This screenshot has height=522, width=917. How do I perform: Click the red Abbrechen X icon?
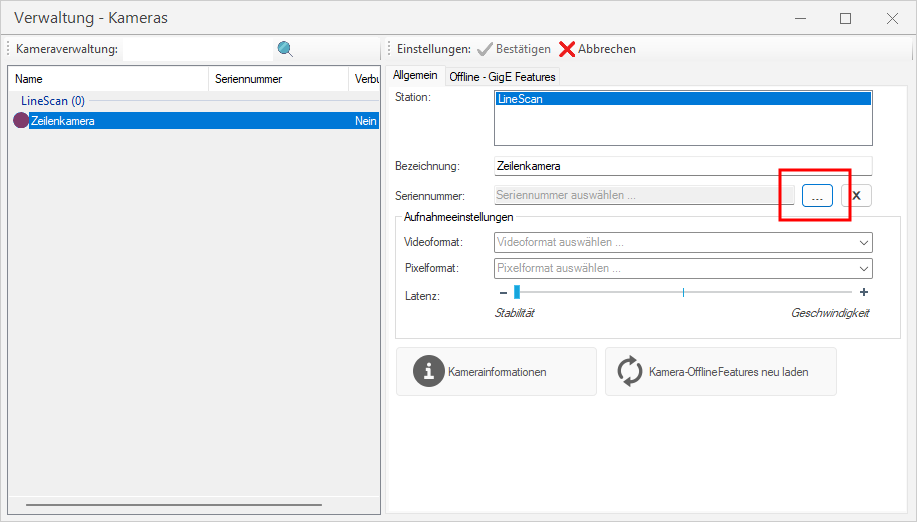point(567,49)
